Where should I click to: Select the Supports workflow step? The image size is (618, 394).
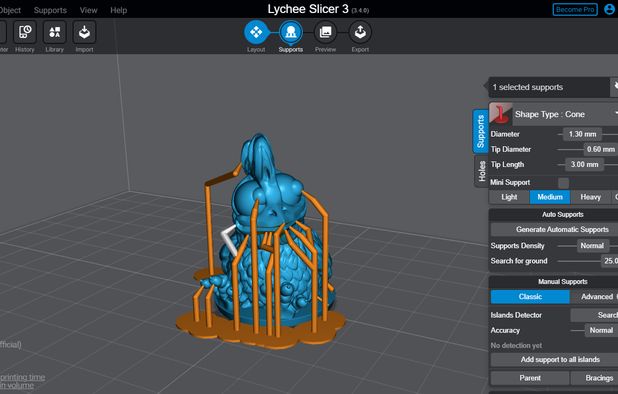(291, 32)
